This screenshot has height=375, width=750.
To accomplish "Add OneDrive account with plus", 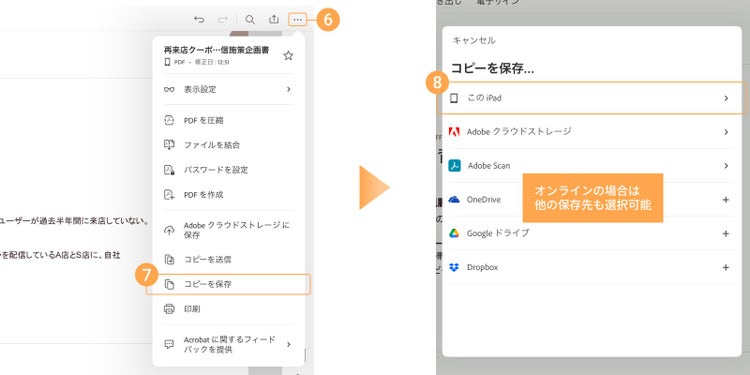I will (x=726, y=200).
